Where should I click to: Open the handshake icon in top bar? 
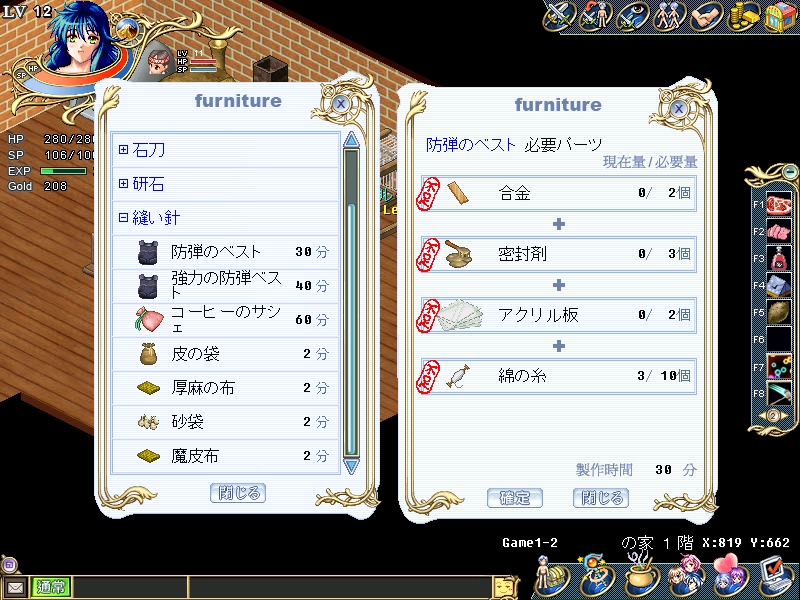707,16
